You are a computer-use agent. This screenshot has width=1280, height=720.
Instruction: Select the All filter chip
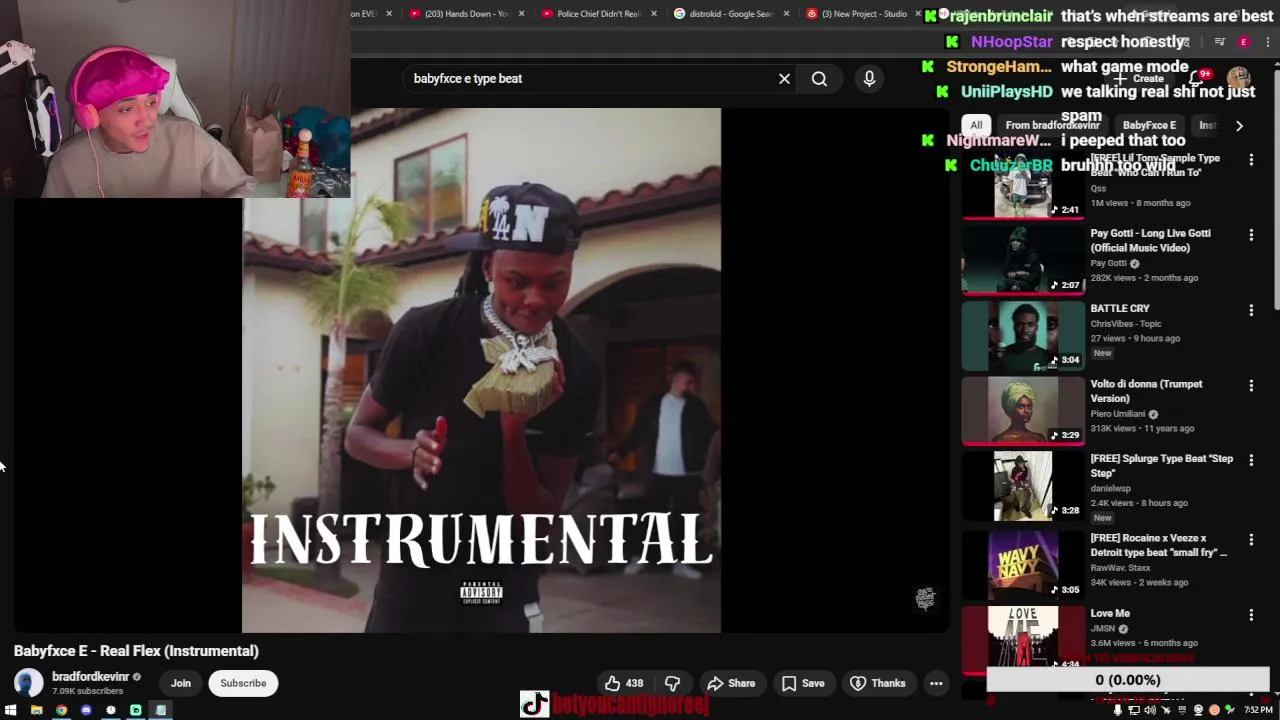coord(976,125)
